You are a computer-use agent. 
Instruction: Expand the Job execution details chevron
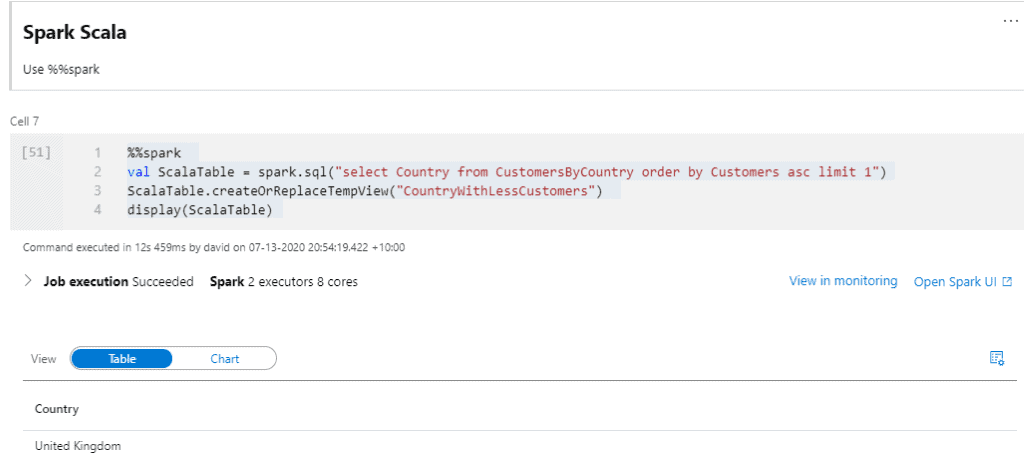tap(28, 281)
